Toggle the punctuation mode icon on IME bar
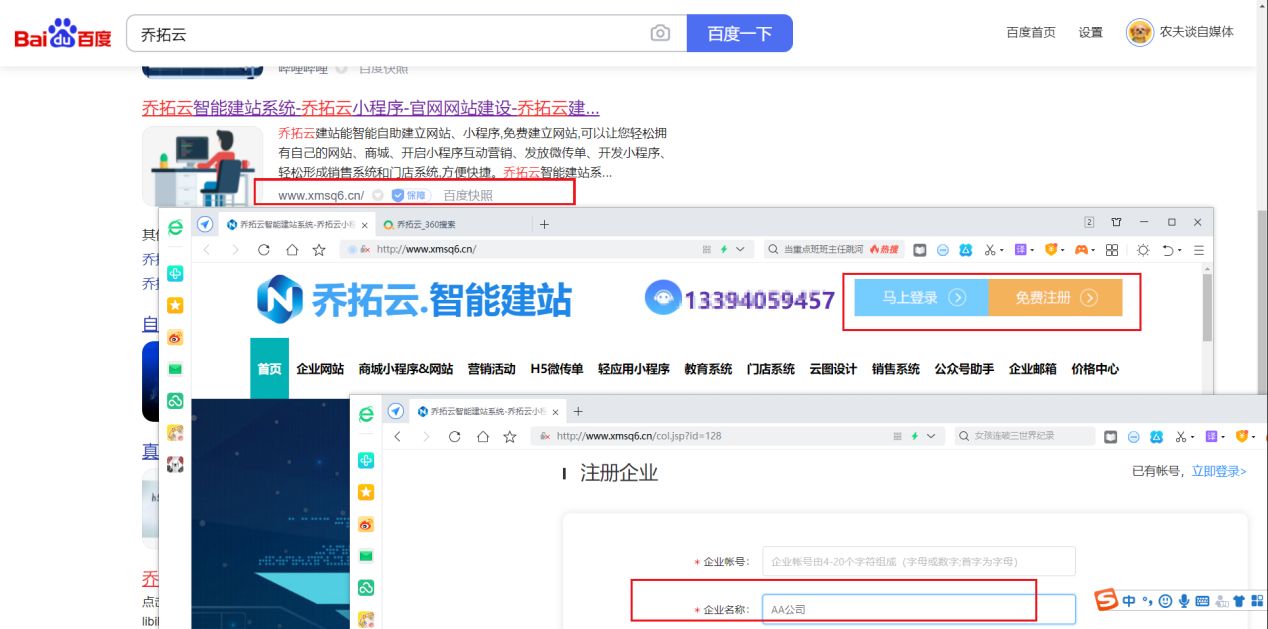The width and height of the screenshot is (1268, 629). tap(1148, 601)
